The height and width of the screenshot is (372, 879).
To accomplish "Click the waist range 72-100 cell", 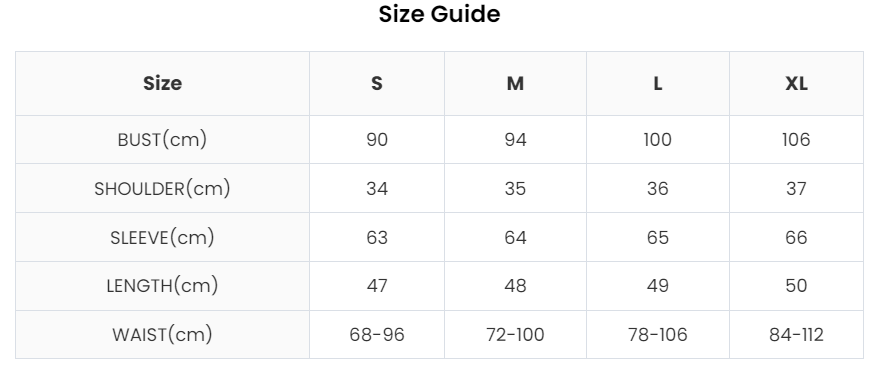I will click(x=515, y=334).
